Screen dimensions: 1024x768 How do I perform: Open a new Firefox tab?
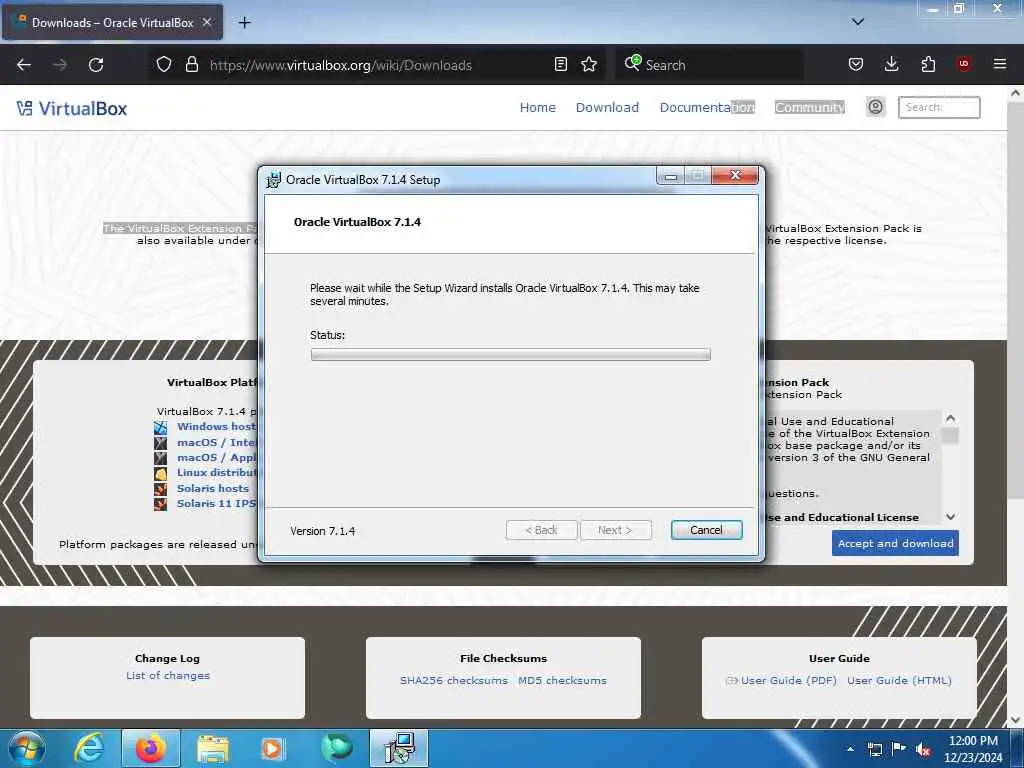click(x=244, y=23)
